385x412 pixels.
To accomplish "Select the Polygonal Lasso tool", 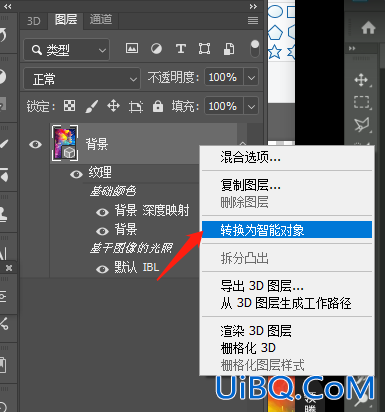I will coord(362,125).
